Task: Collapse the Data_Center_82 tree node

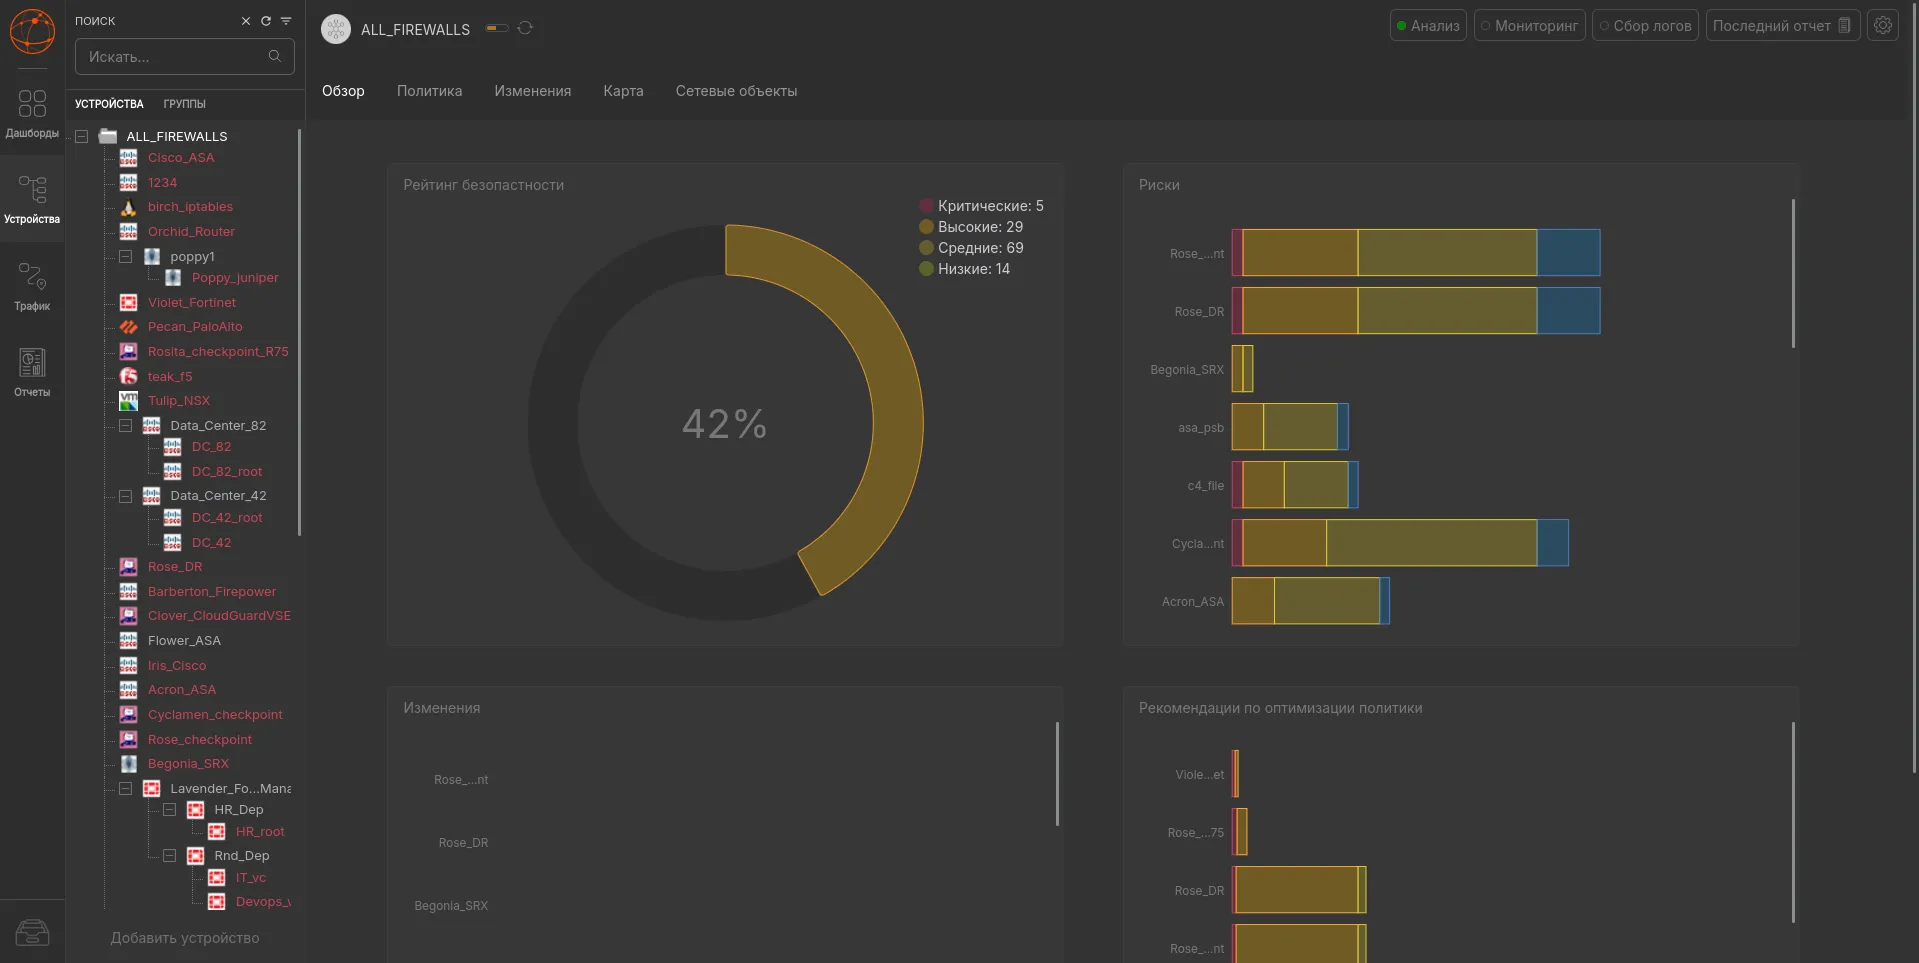Action: [126, 426]
